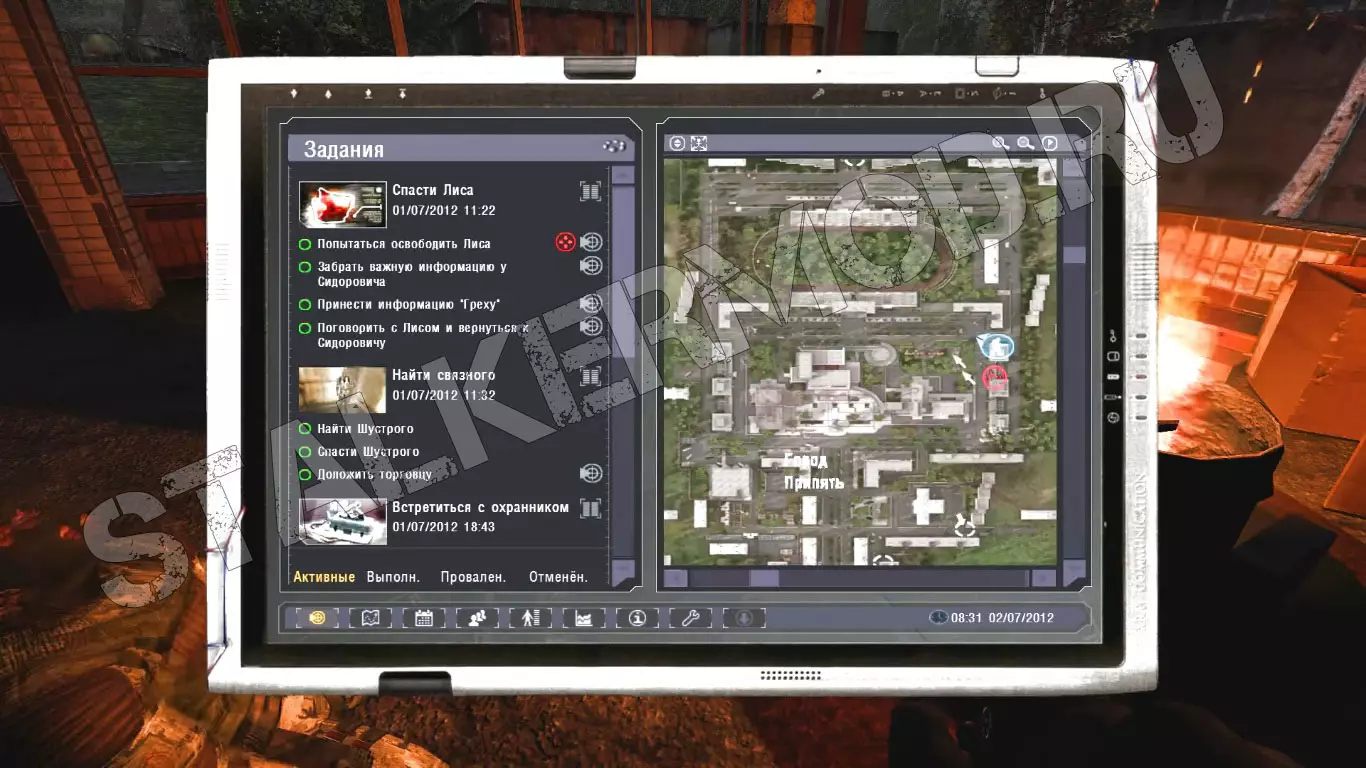
Task: Open the rankings person icon in the bottom bar
Action: point(530,618)
